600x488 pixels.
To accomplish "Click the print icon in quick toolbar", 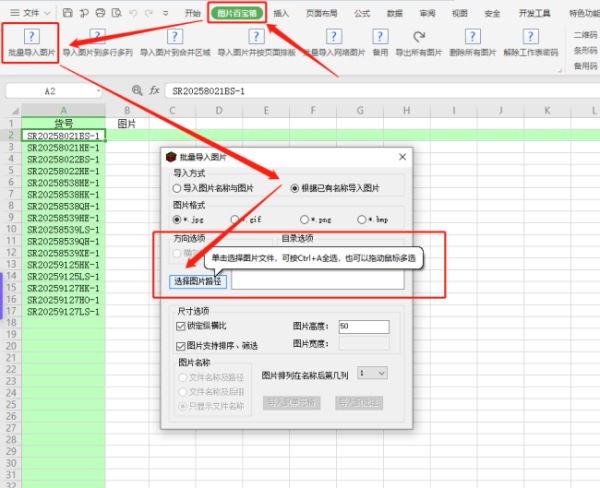I will (x=100, y=13).
